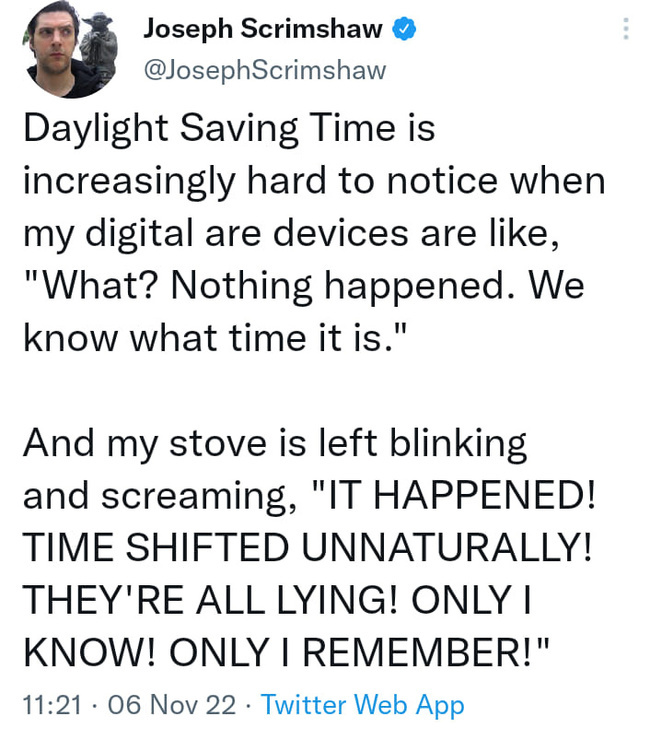Open Joseph Scrimshaw's profile picture
The width and height of the screenshot is (662, 740).
pyautogui.click(x=72, y=49)
